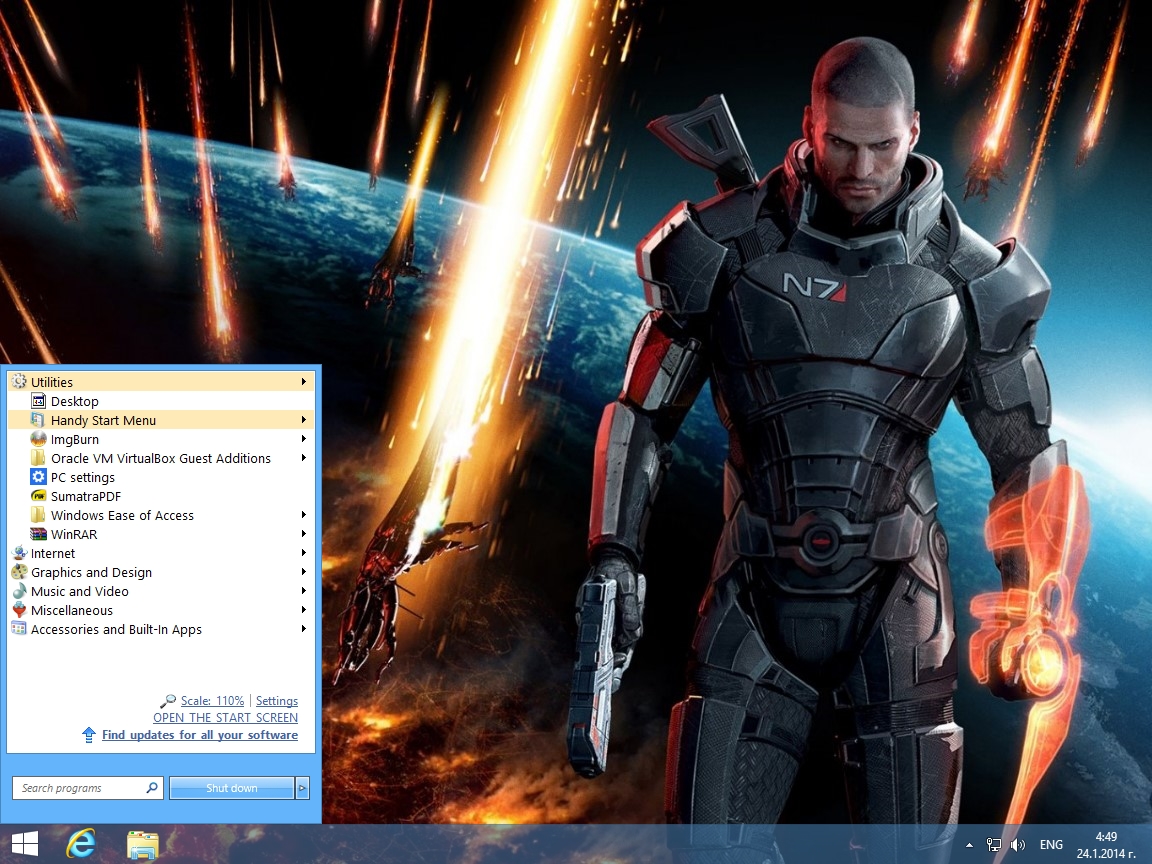This screenshot has height=864, width=1152.
Task: Click the ImgBurn disc icon
Action: (38, 439)
